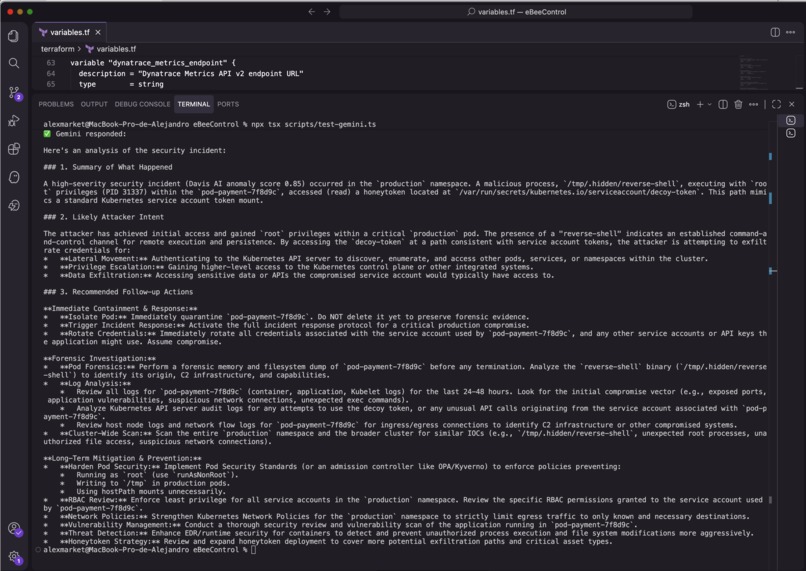The height and width of the screenshot is (571, 806).
Task: Select the Terminal panel tab
Action: [194, 104]
